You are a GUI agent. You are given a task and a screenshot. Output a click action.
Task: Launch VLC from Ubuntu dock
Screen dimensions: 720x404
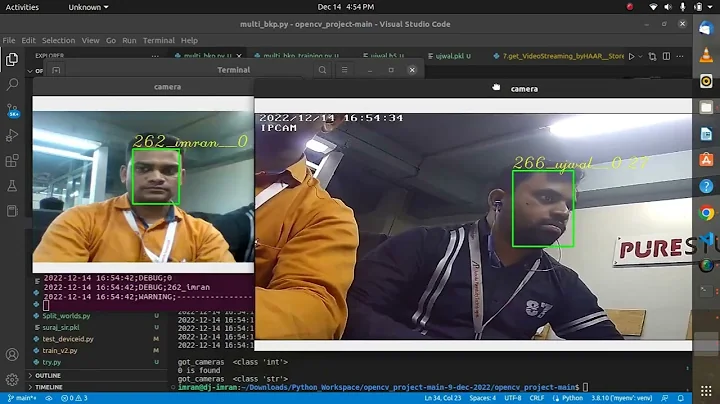click(x=706, y=55)
